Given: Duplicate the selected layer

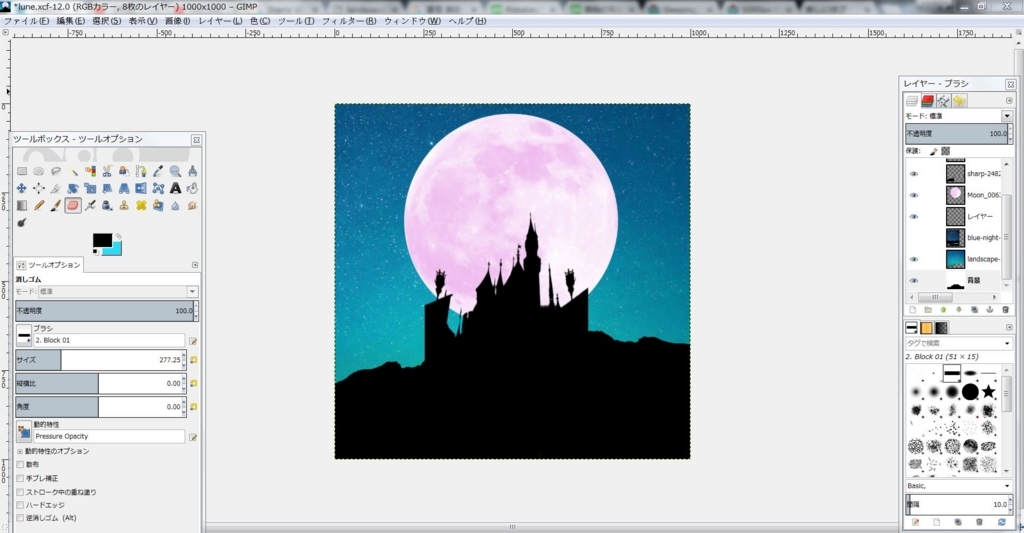Looking at the screenshot, I should coord(974,310).
